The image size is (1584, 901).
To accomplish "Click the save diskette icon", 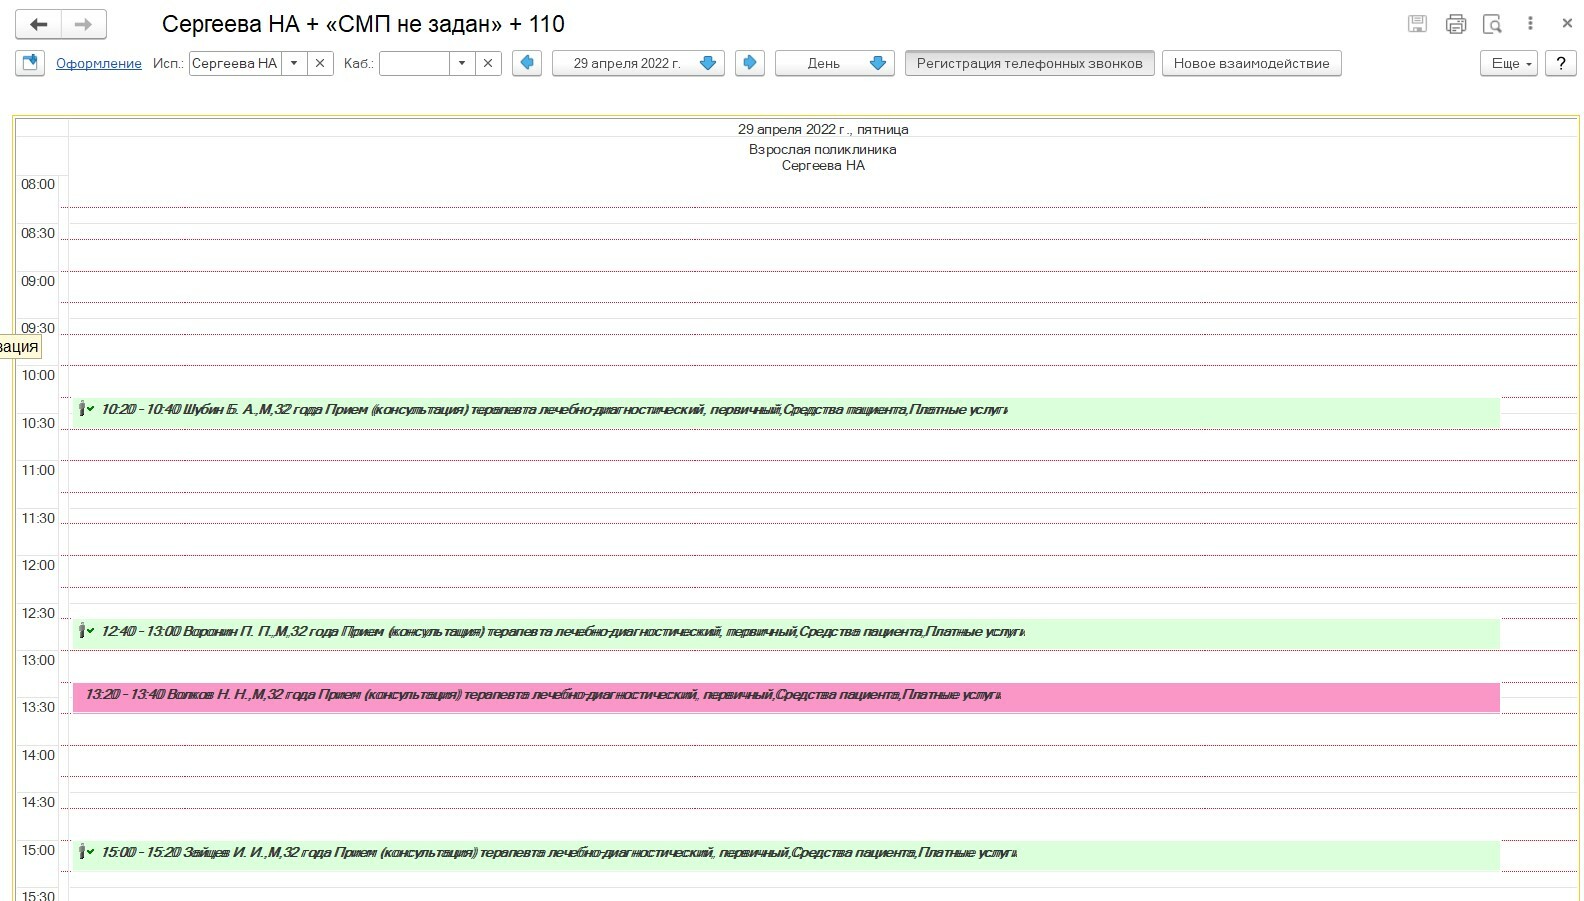I will tap(1417, 24).
